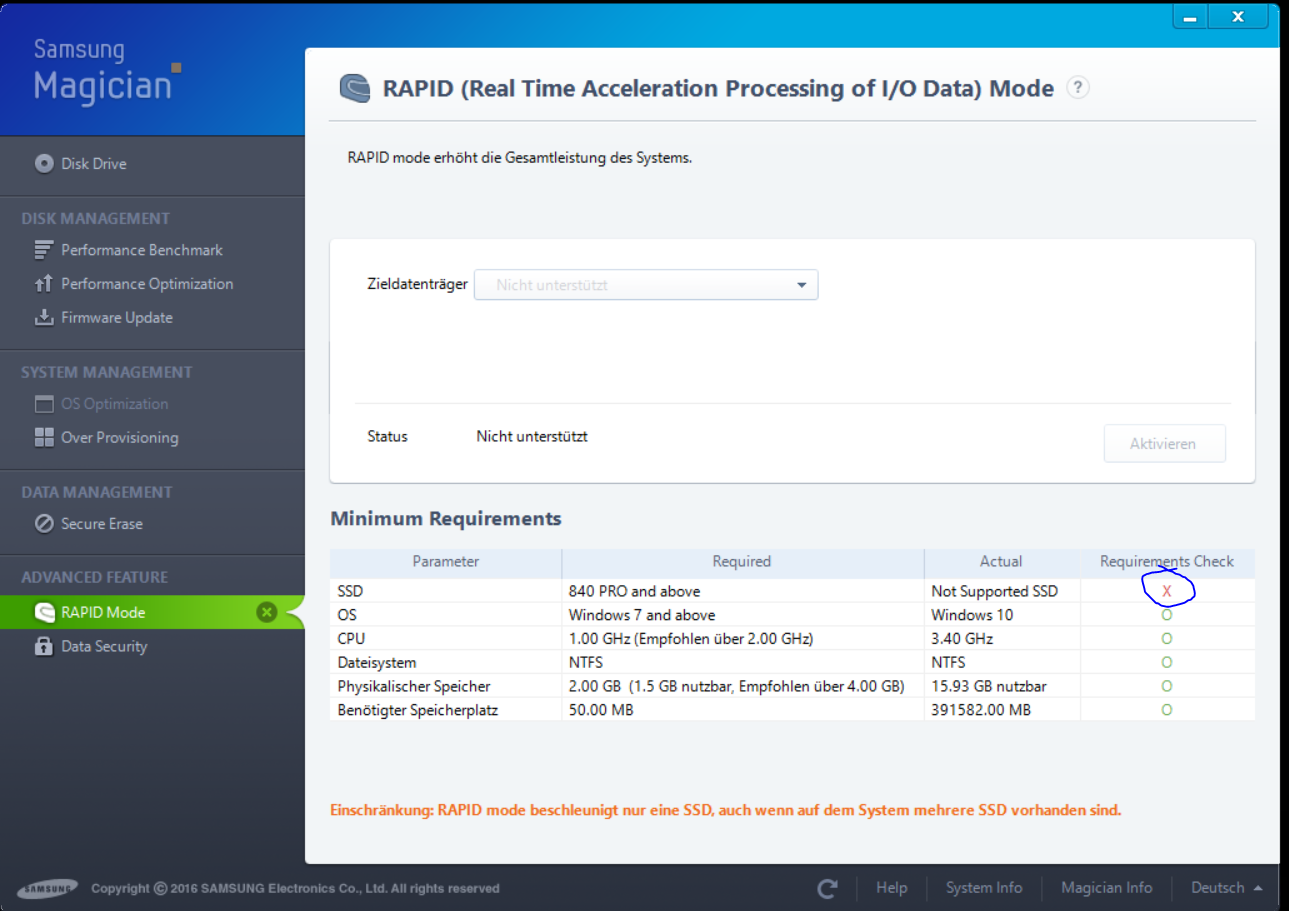Click the Over Provisioning grid icon
The width and height of the screenshot is (1289, 911).
pyautogui.click(x=44, y=438)
